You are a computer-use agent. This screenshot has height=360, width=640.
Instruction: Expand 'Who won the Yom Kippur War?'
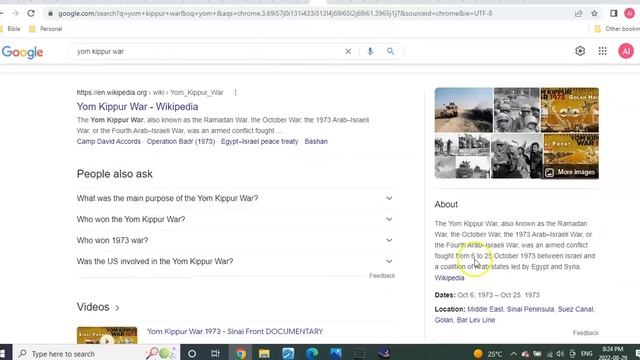coord(235,220)
